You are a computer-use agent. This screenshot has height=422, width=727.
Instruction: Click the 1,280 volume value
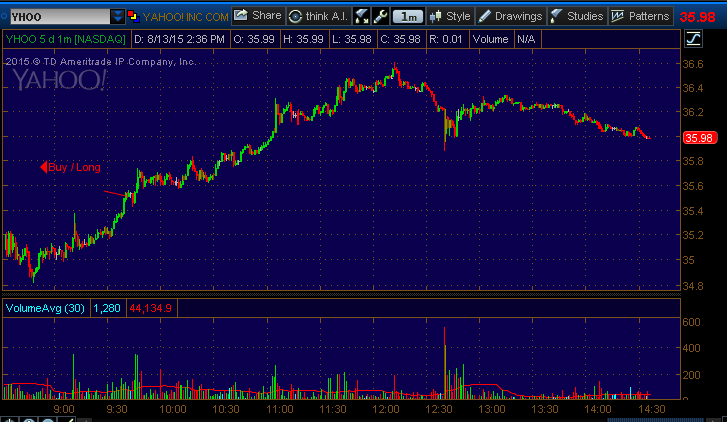tap(107, 308)
